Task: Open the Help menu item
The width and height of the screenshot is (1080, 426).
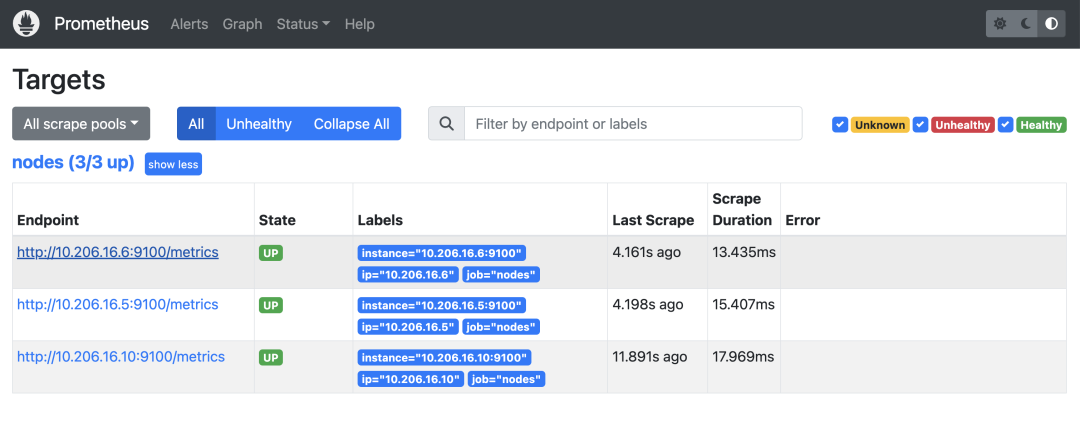Action: coord(359,24)
